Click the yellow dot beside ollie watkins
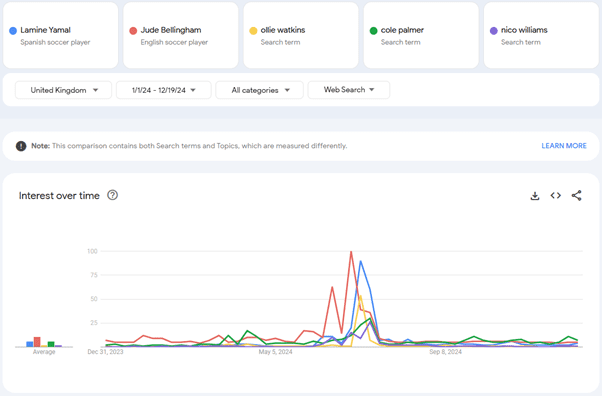The height and width of the screenshot is (396, 602). click(x=253, y=31)
